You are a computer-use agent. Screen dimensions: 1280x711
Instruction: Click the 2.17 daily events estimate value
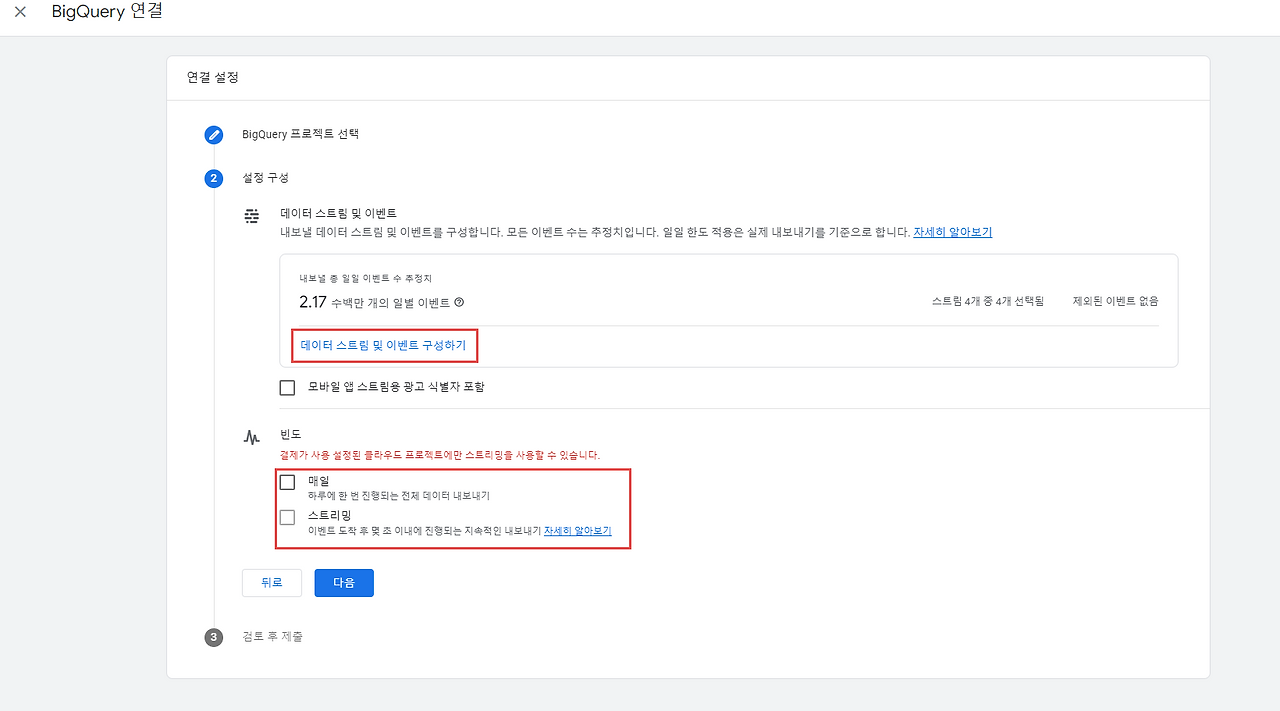(313, 301)
